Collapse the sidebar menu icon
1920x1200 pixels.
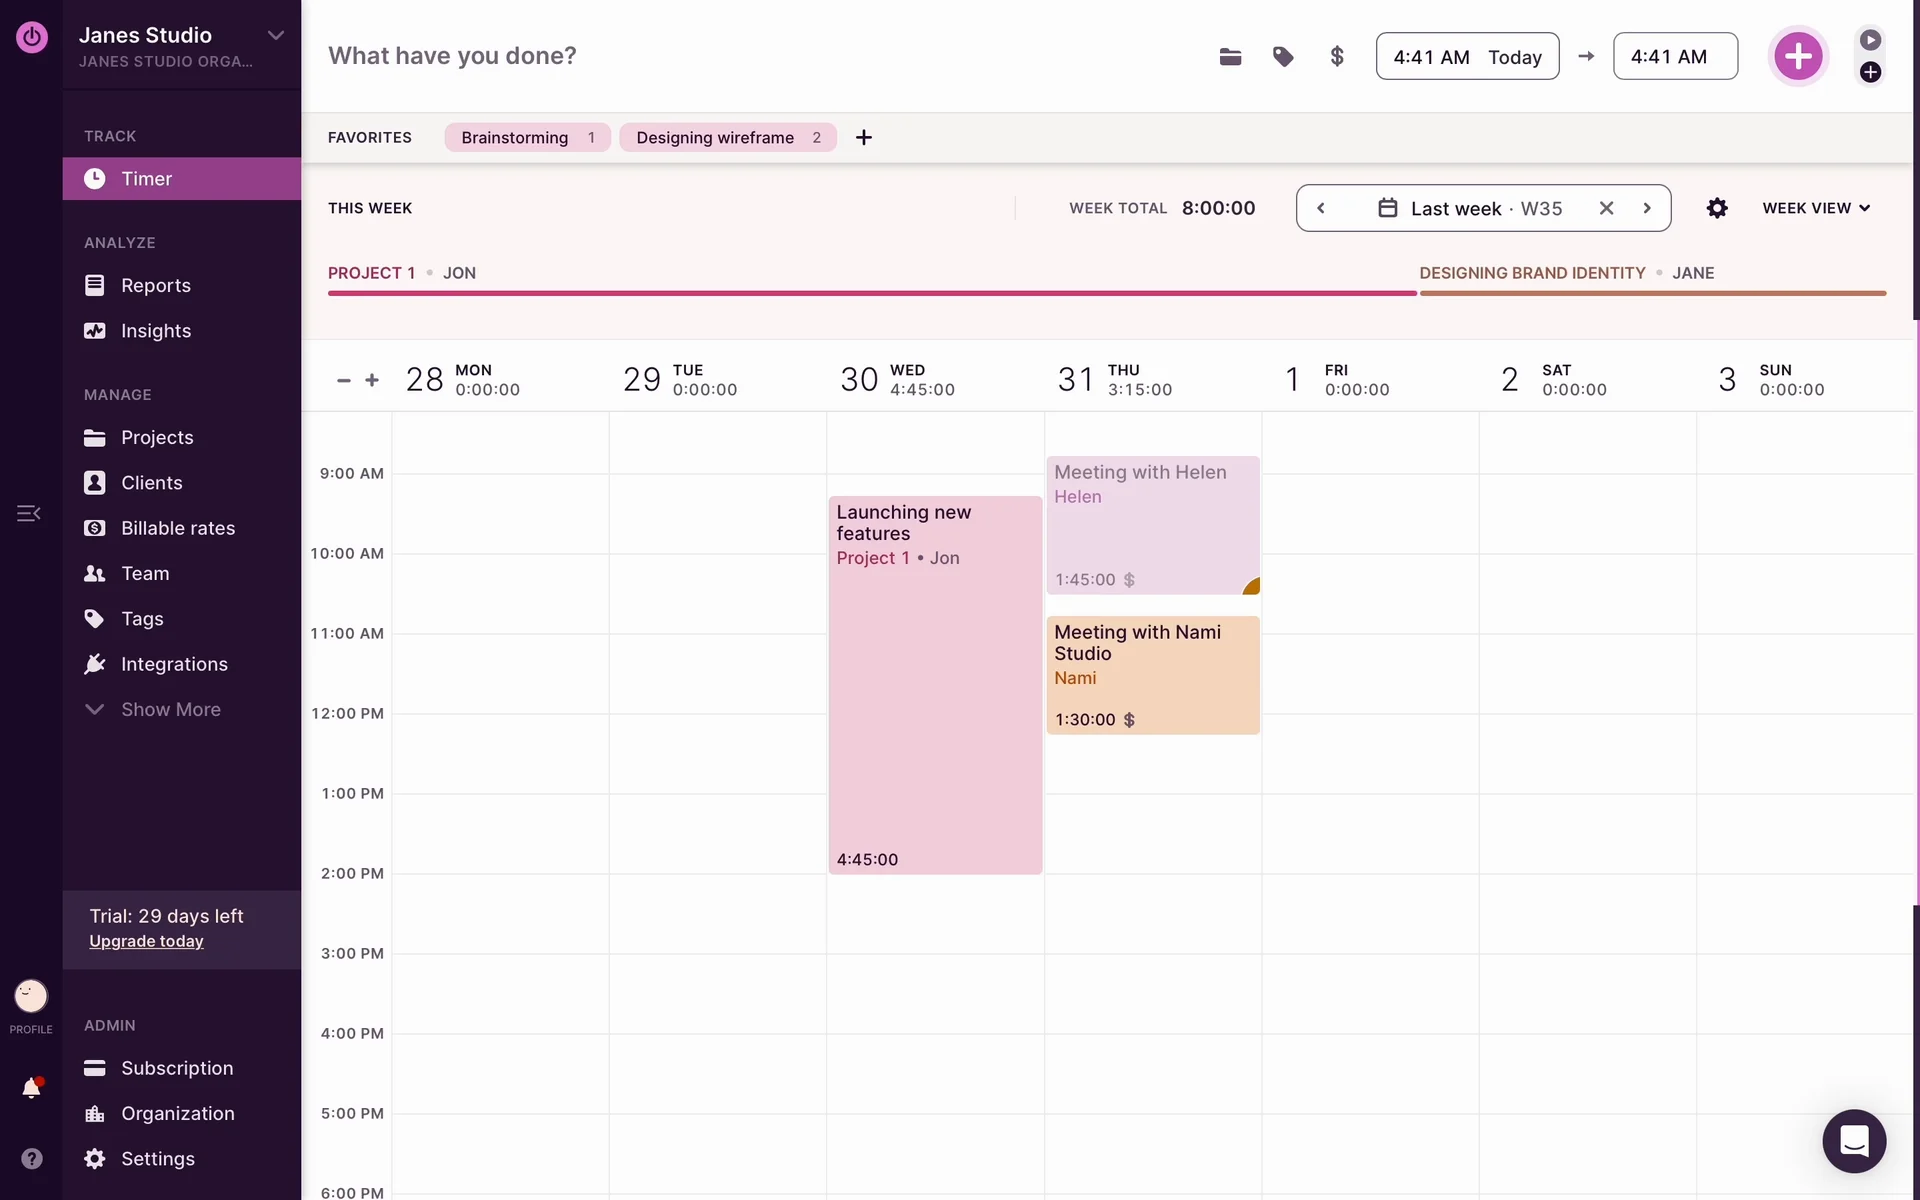(28, 513)
